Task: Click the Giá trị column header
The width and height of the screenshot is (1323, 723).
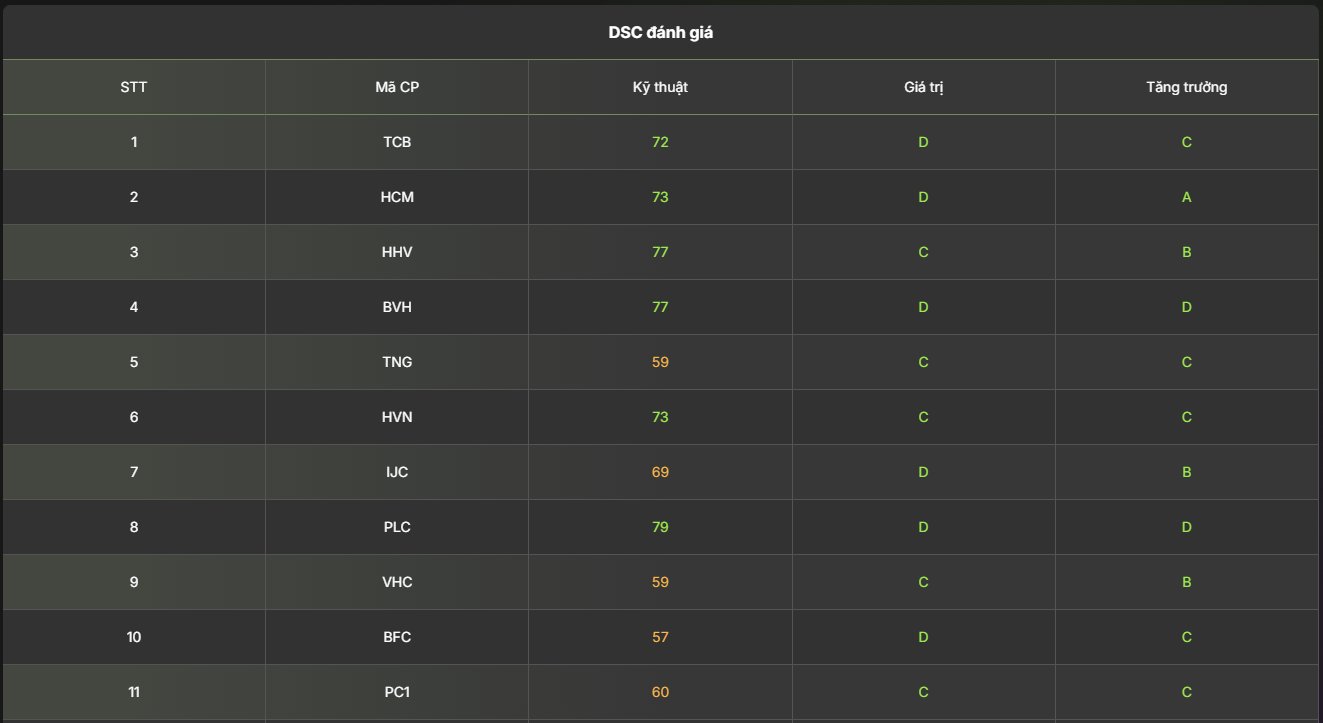Action: coord(923,87)
